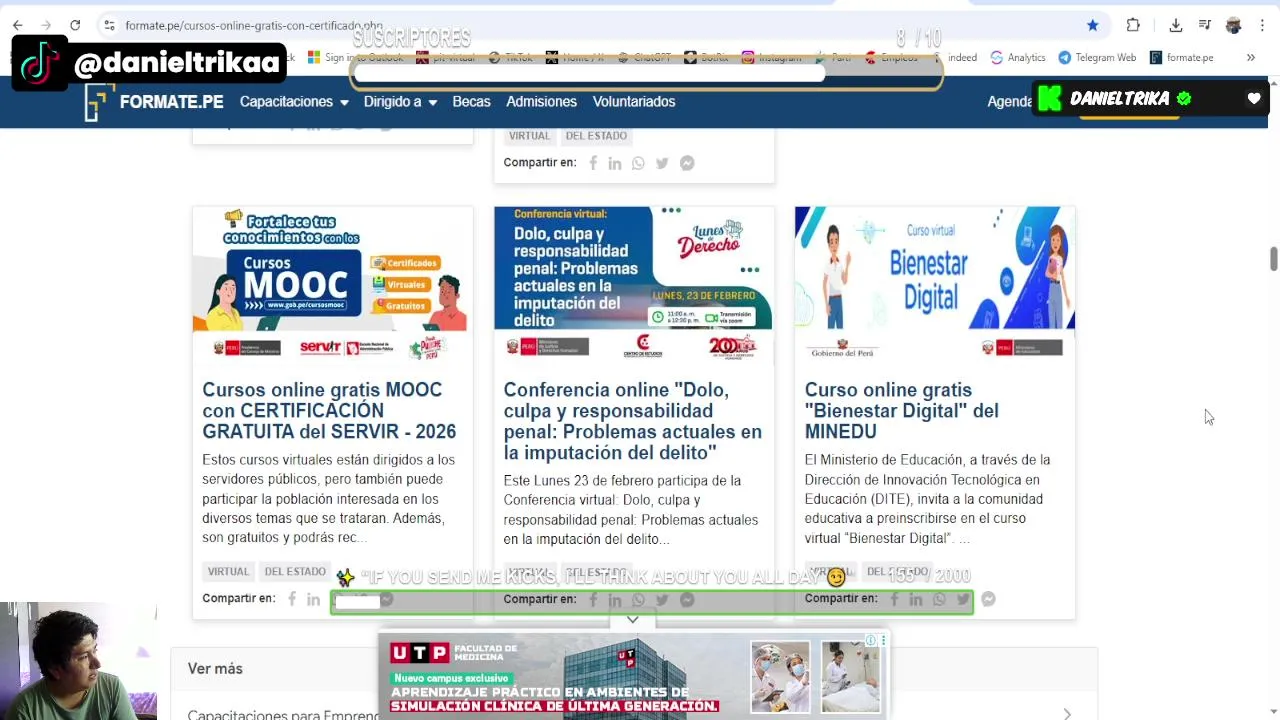Open the Agenda menu item

point(1009,102)
